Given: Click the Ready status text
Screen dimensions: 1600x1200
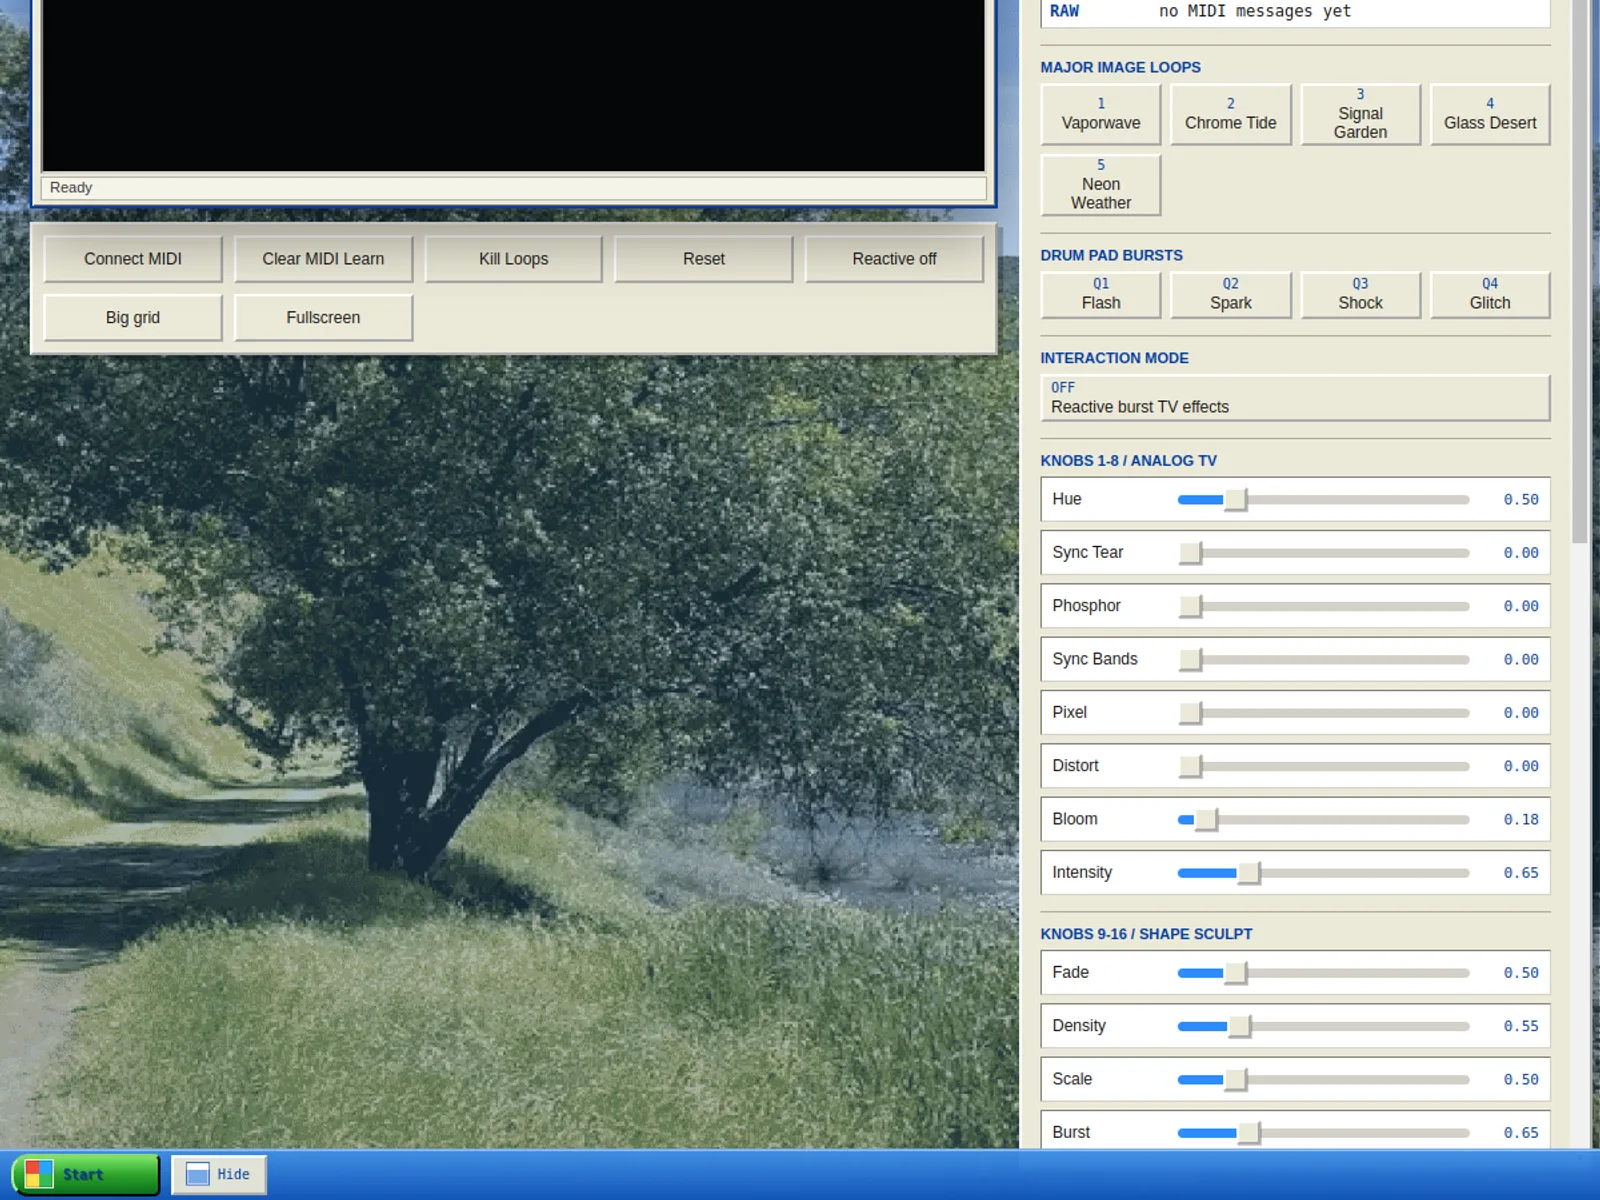Looking at the screenshot, I should [71, 188].
